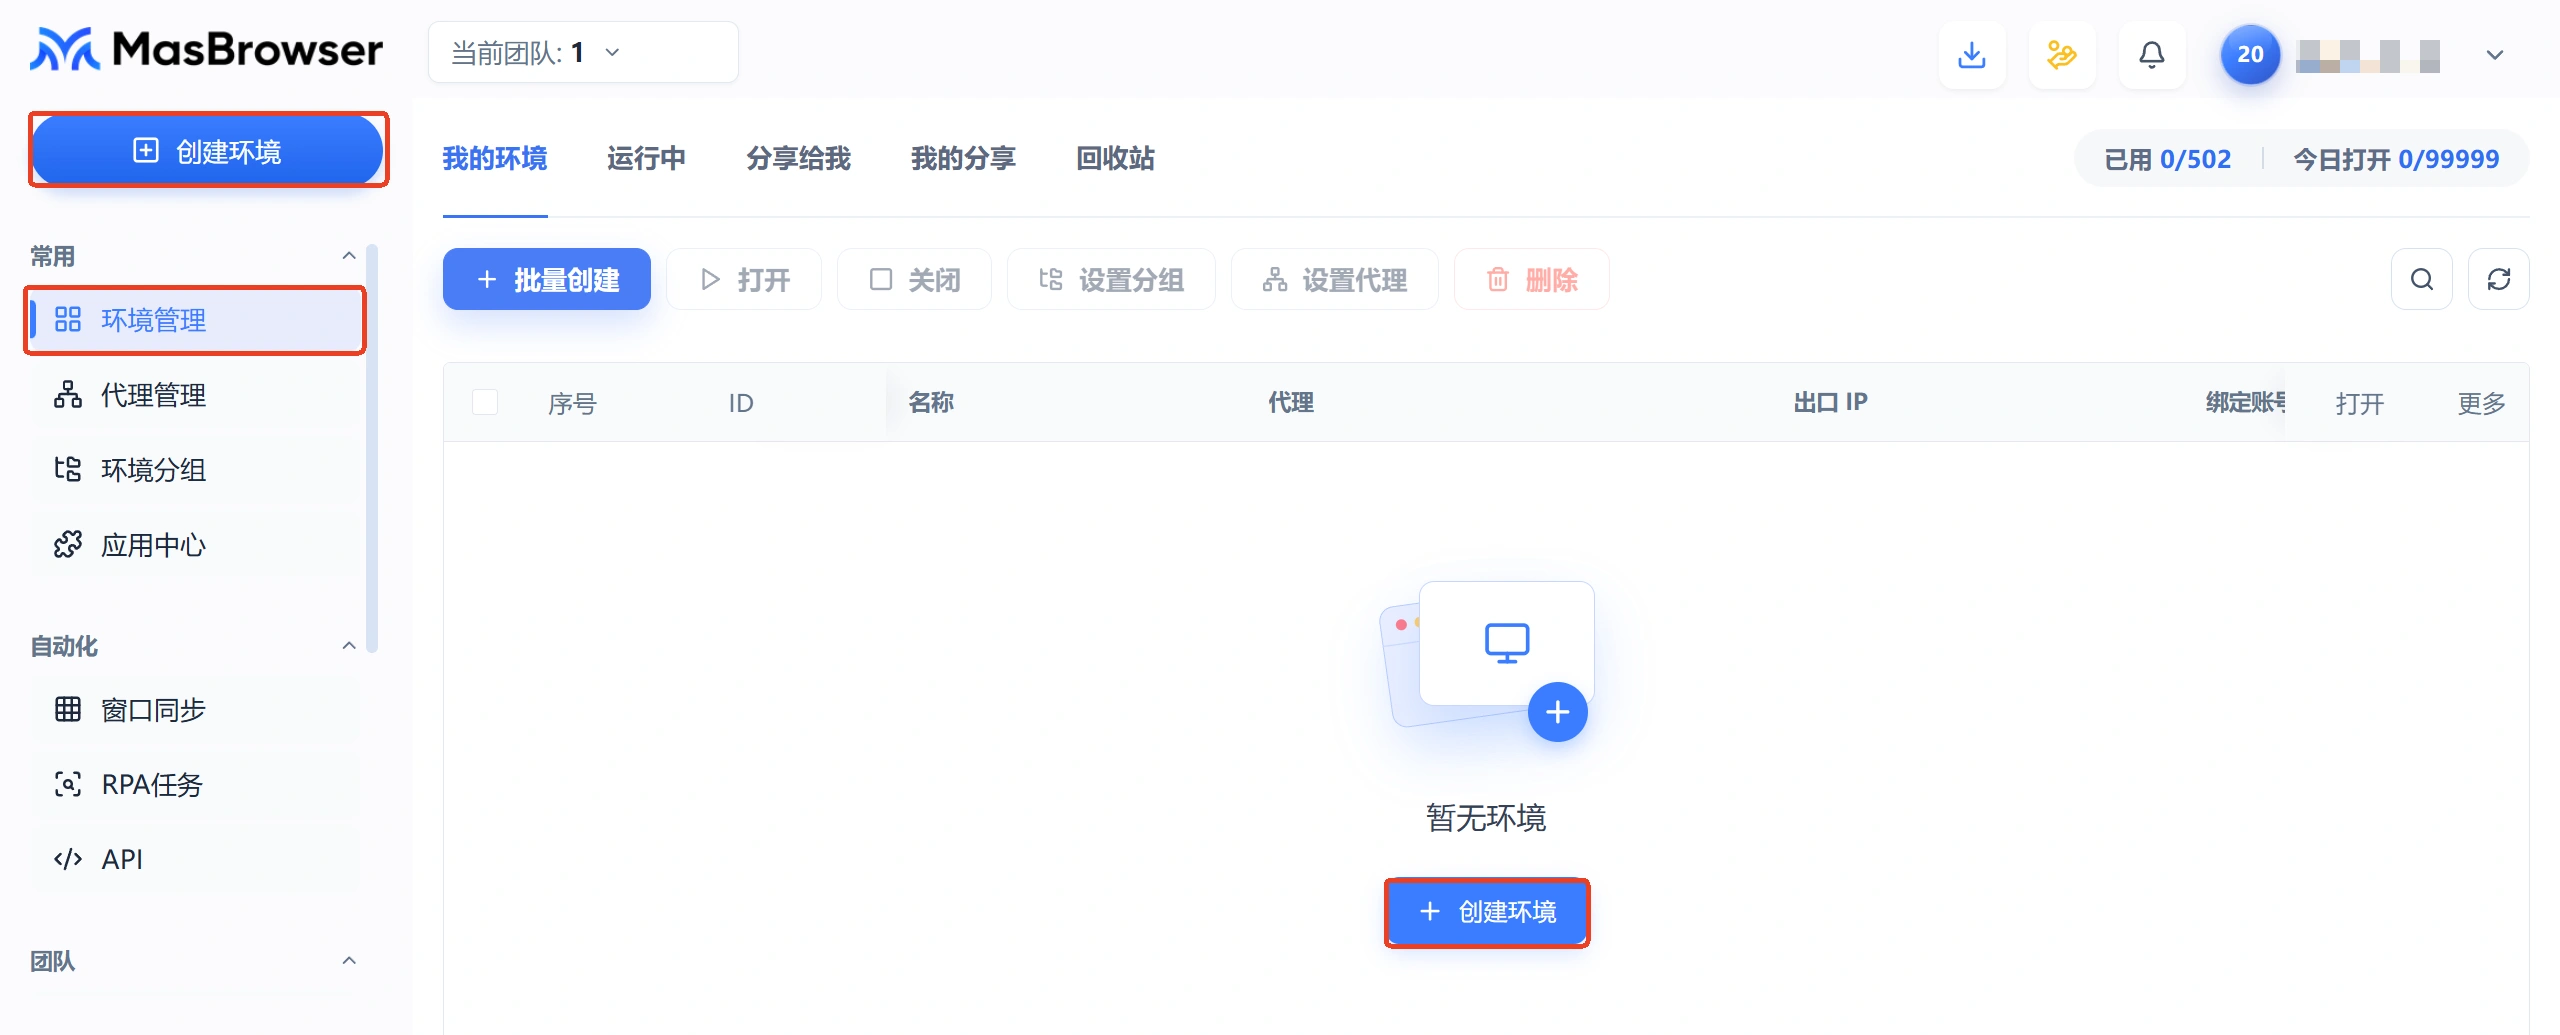Click the 出口 IP column header
Viewport: 2560px width, 1035px height.
(x=1830, y=402)
